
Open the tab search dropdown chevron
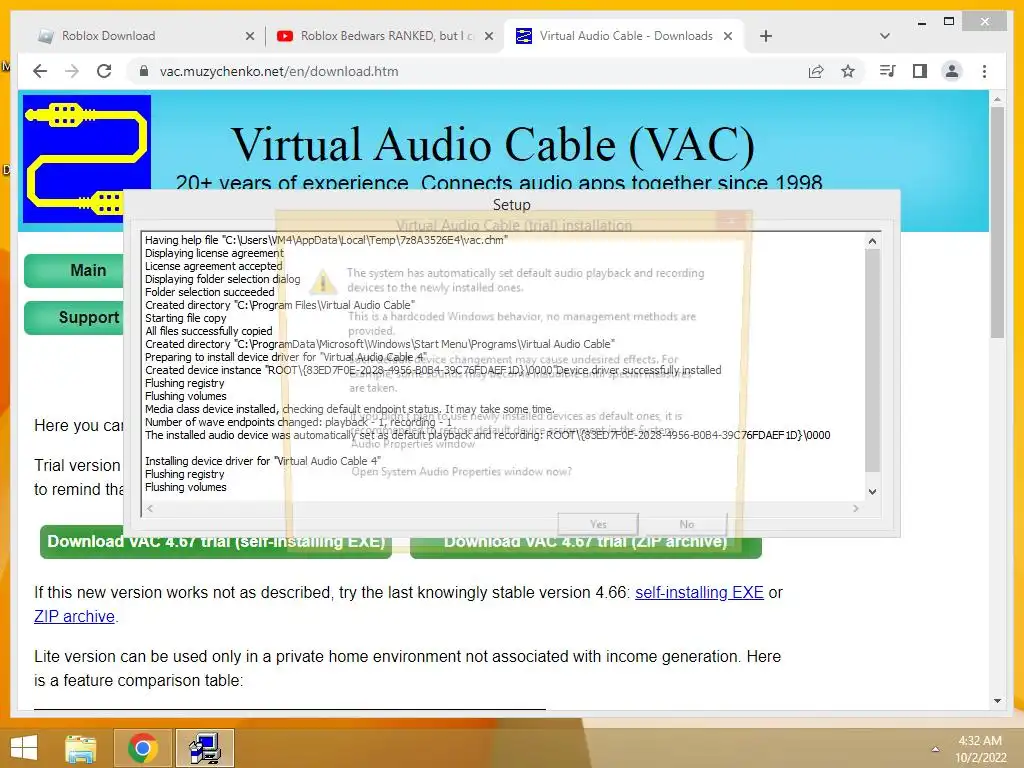pyautogui.click(x=885, y=37)
